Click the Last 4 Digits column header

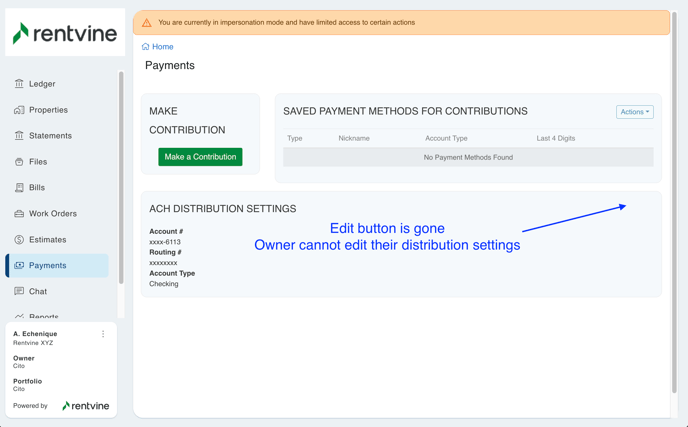click(x=555, y=138)
